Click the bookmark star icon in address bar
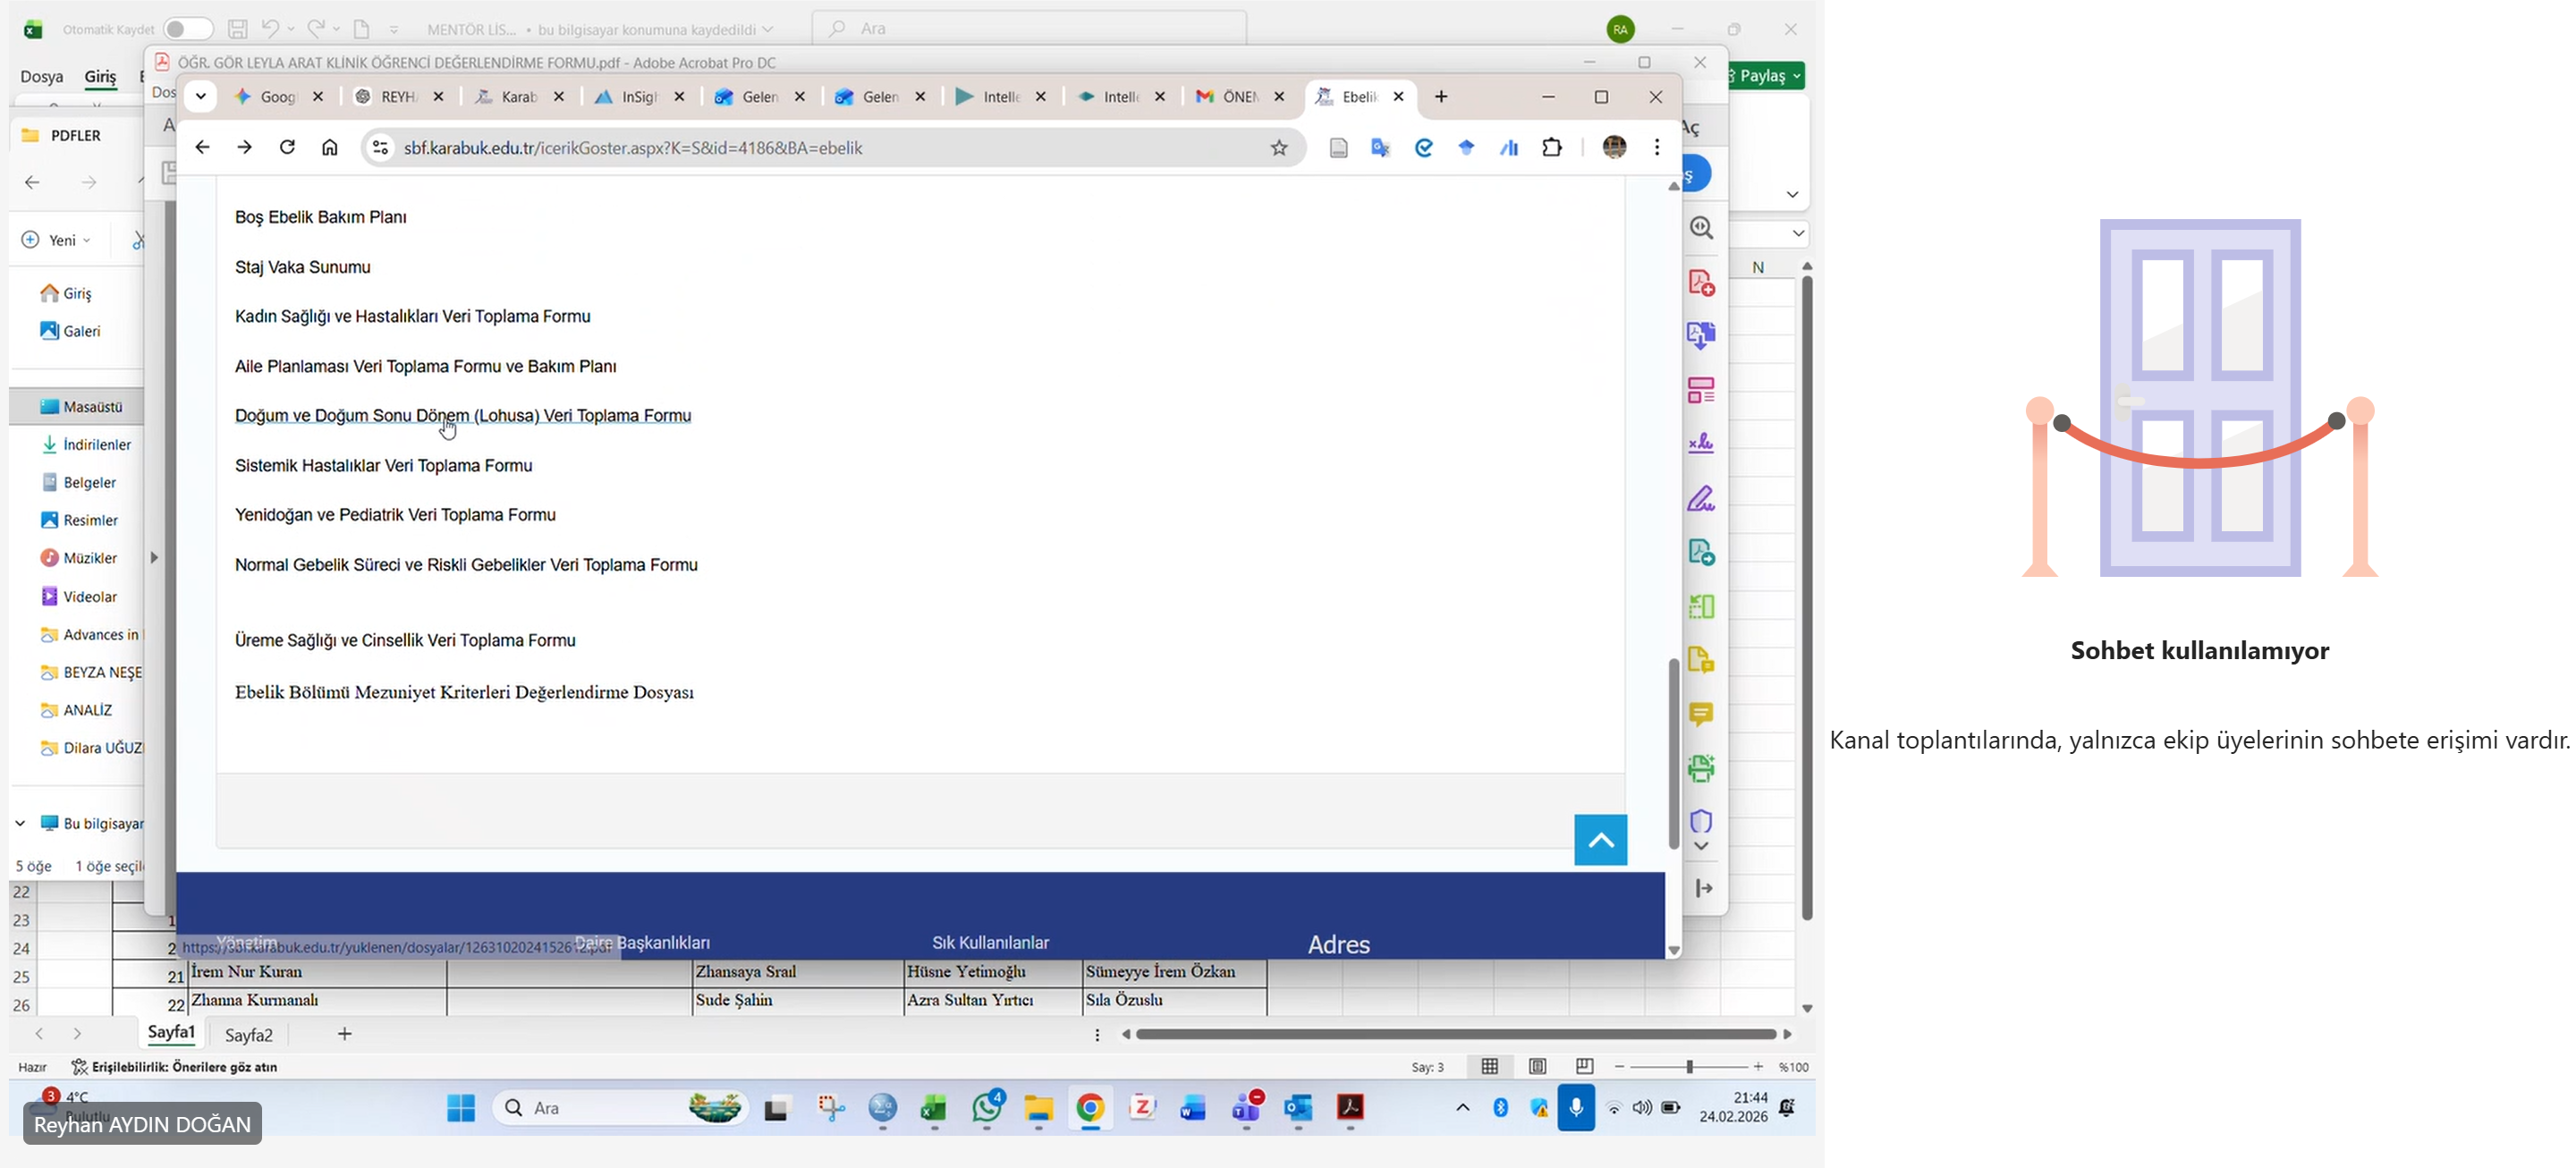 (x=1279, y=148)
